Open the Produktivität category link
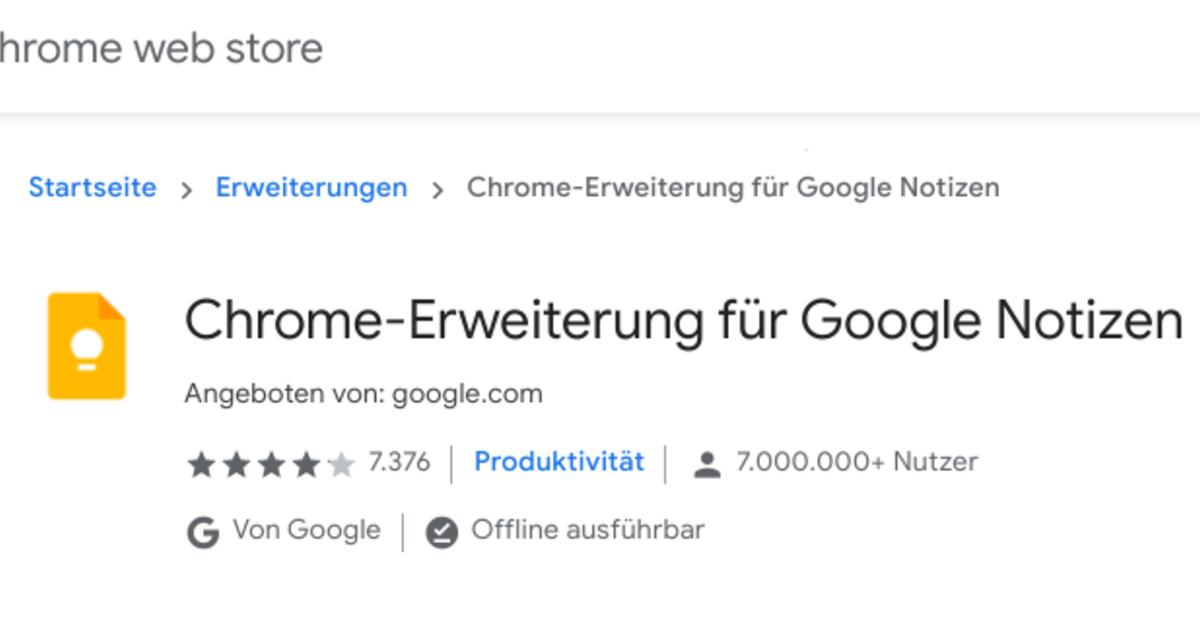 point(559,462)
